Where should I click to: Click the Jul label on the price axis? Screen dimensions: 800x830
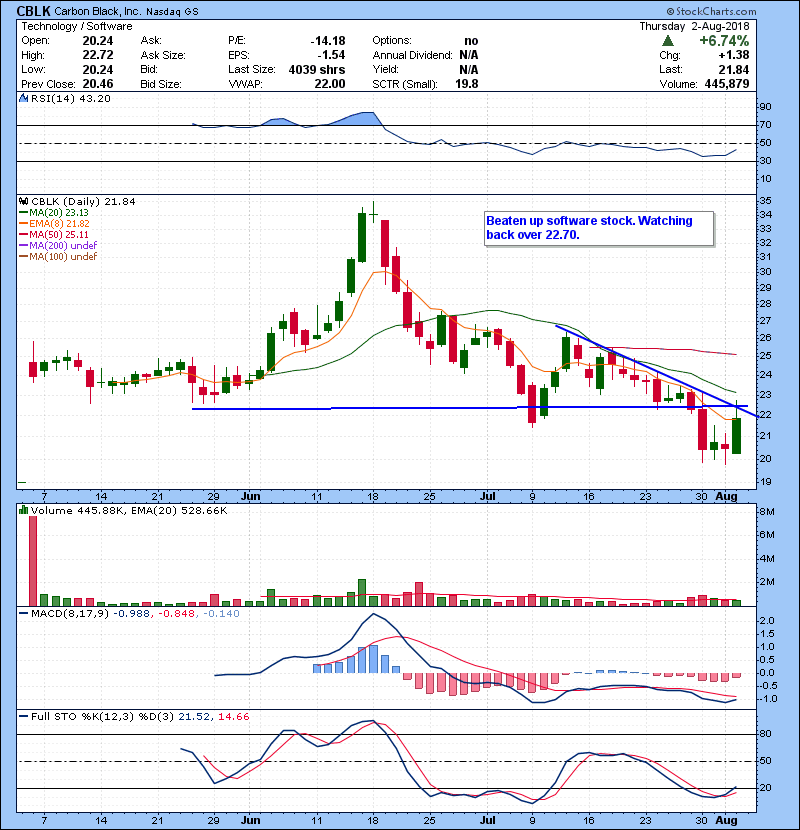[488, 496]
